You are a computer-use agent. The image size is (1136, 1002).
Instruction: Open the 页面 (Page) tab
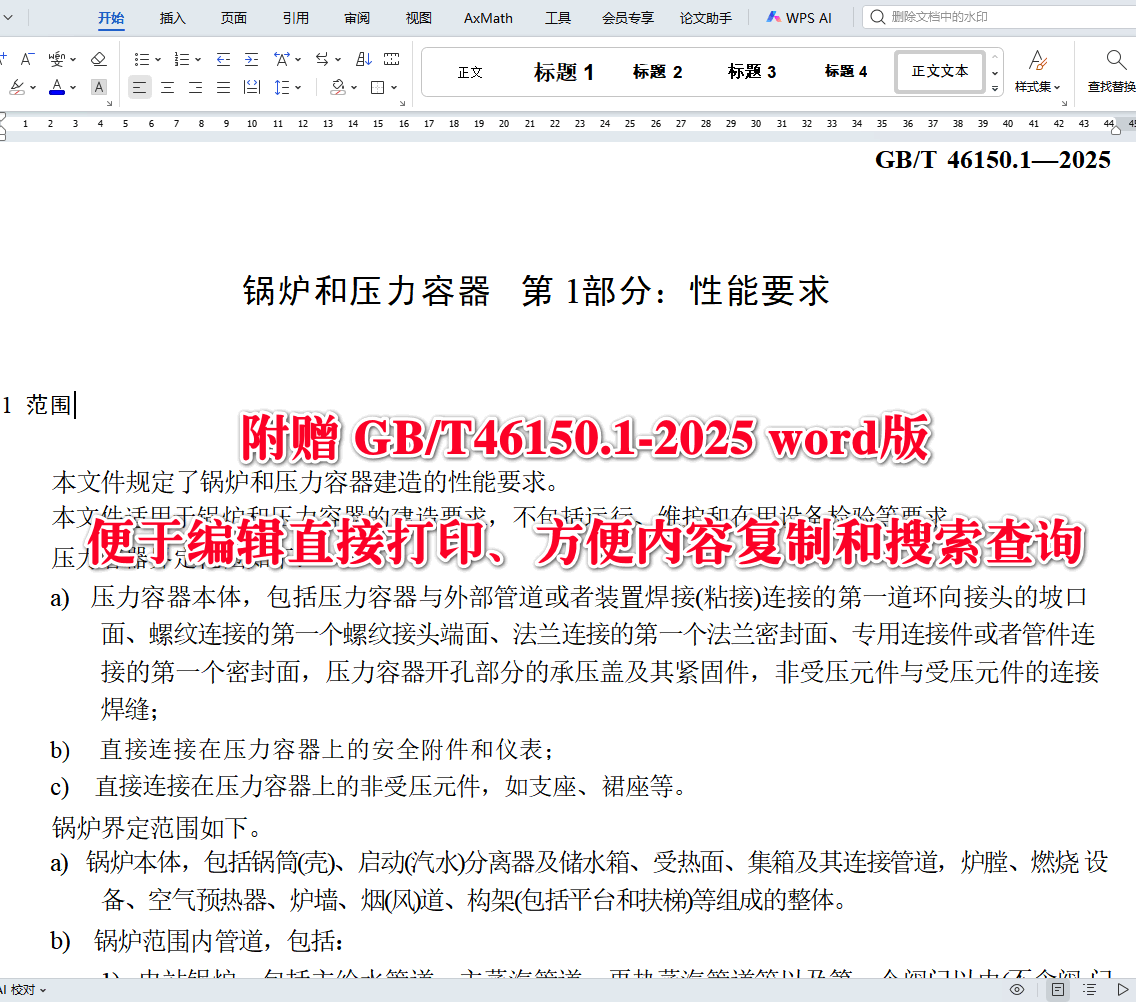click(234, 18)
